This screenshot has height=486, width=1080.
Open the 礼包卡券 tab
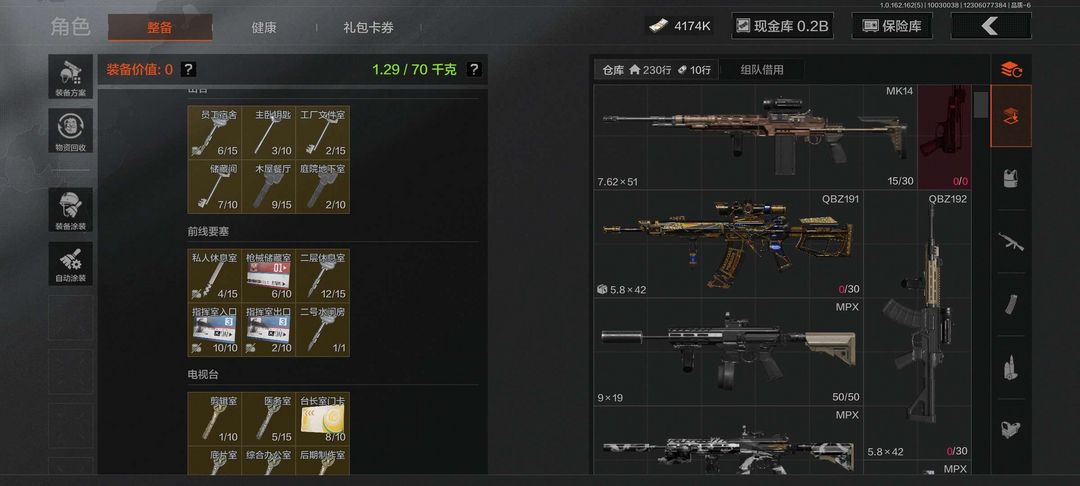[368, 28]
